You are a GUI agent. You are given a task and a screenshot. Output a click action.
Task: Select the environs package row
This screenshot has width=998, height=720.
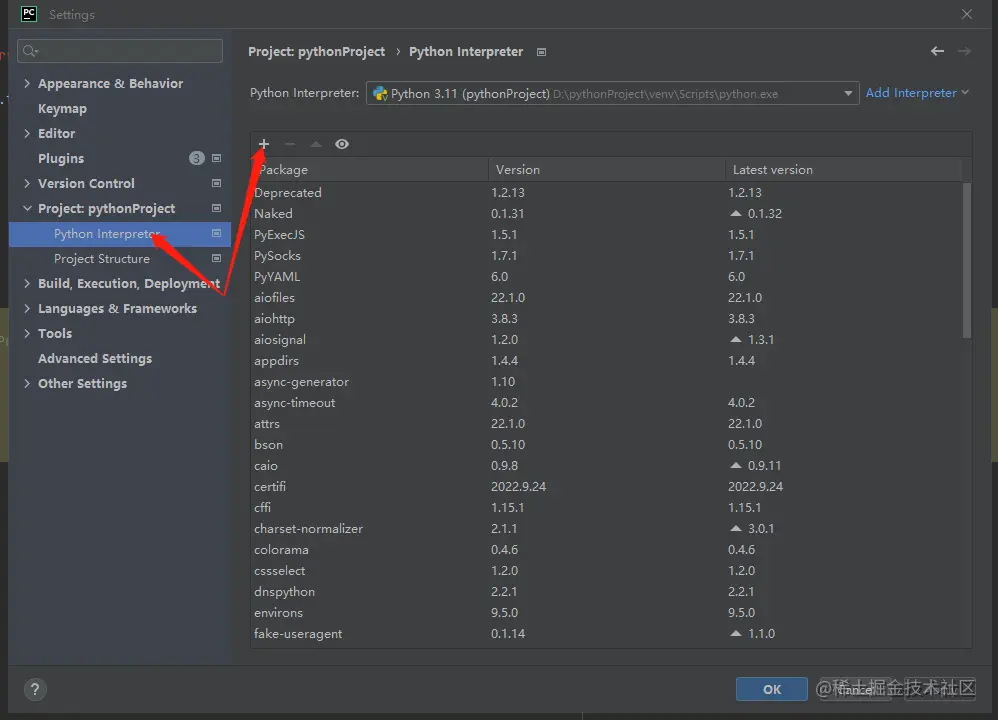click(607, 612)
